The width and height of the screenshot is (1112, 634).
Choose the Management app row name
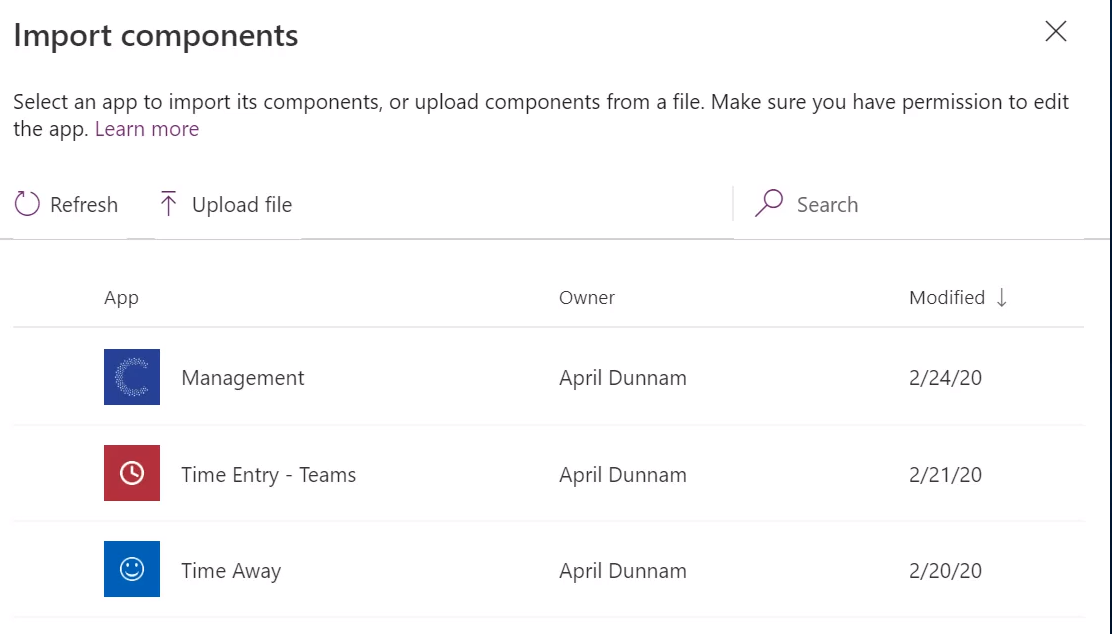pyautogui.click(x=243, y=378)
